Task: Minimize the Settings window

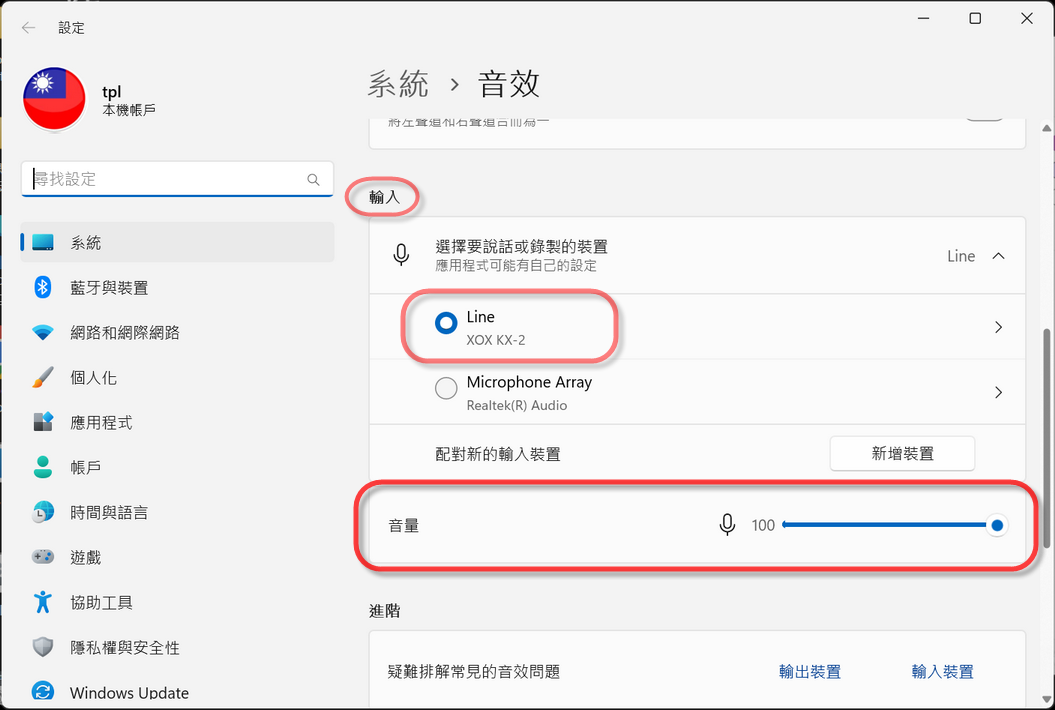Action: [x=923, y=18]
